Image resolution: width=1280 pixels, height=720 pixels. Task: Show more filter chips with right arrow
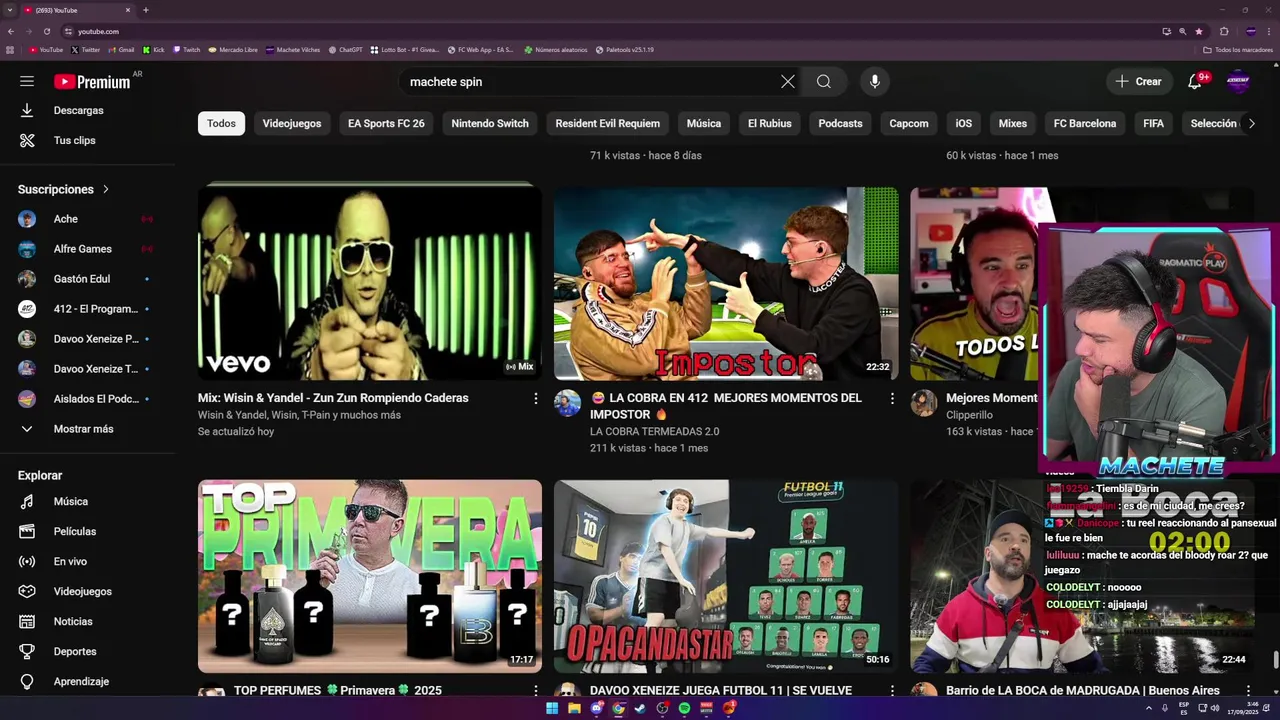(x=1251, y=123)
